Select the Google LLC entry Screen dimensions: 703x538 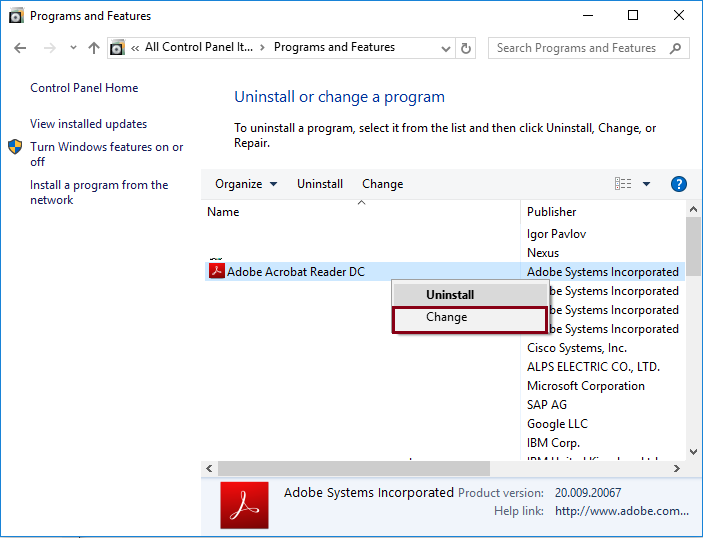tap(557, 424)
